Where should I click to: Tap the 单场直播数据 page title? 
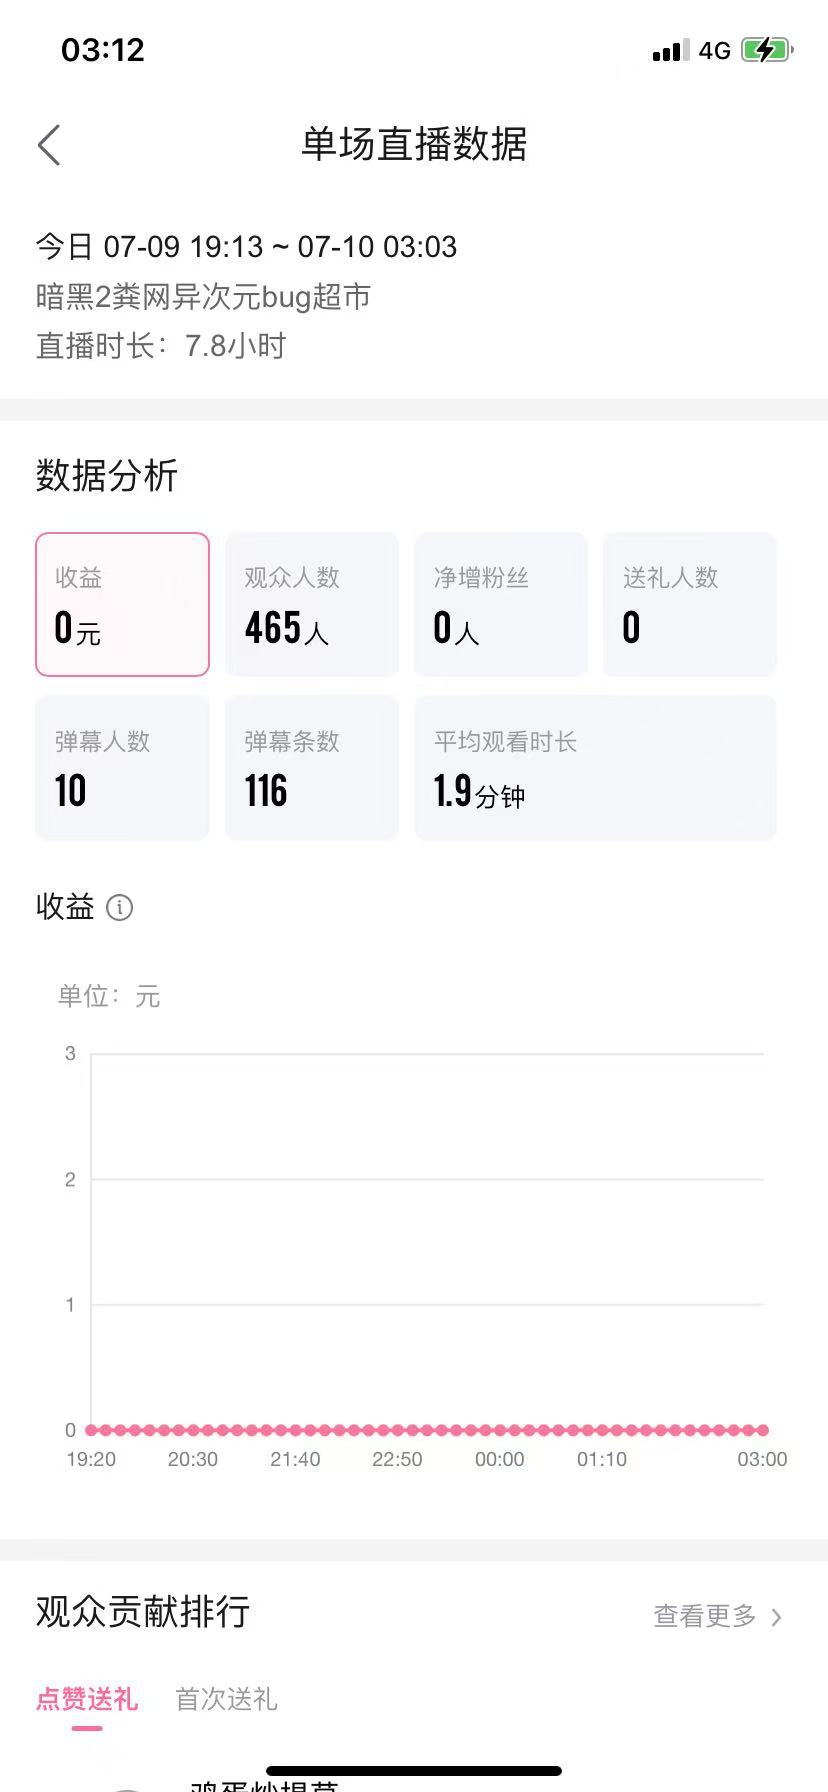tap(414, 145)
